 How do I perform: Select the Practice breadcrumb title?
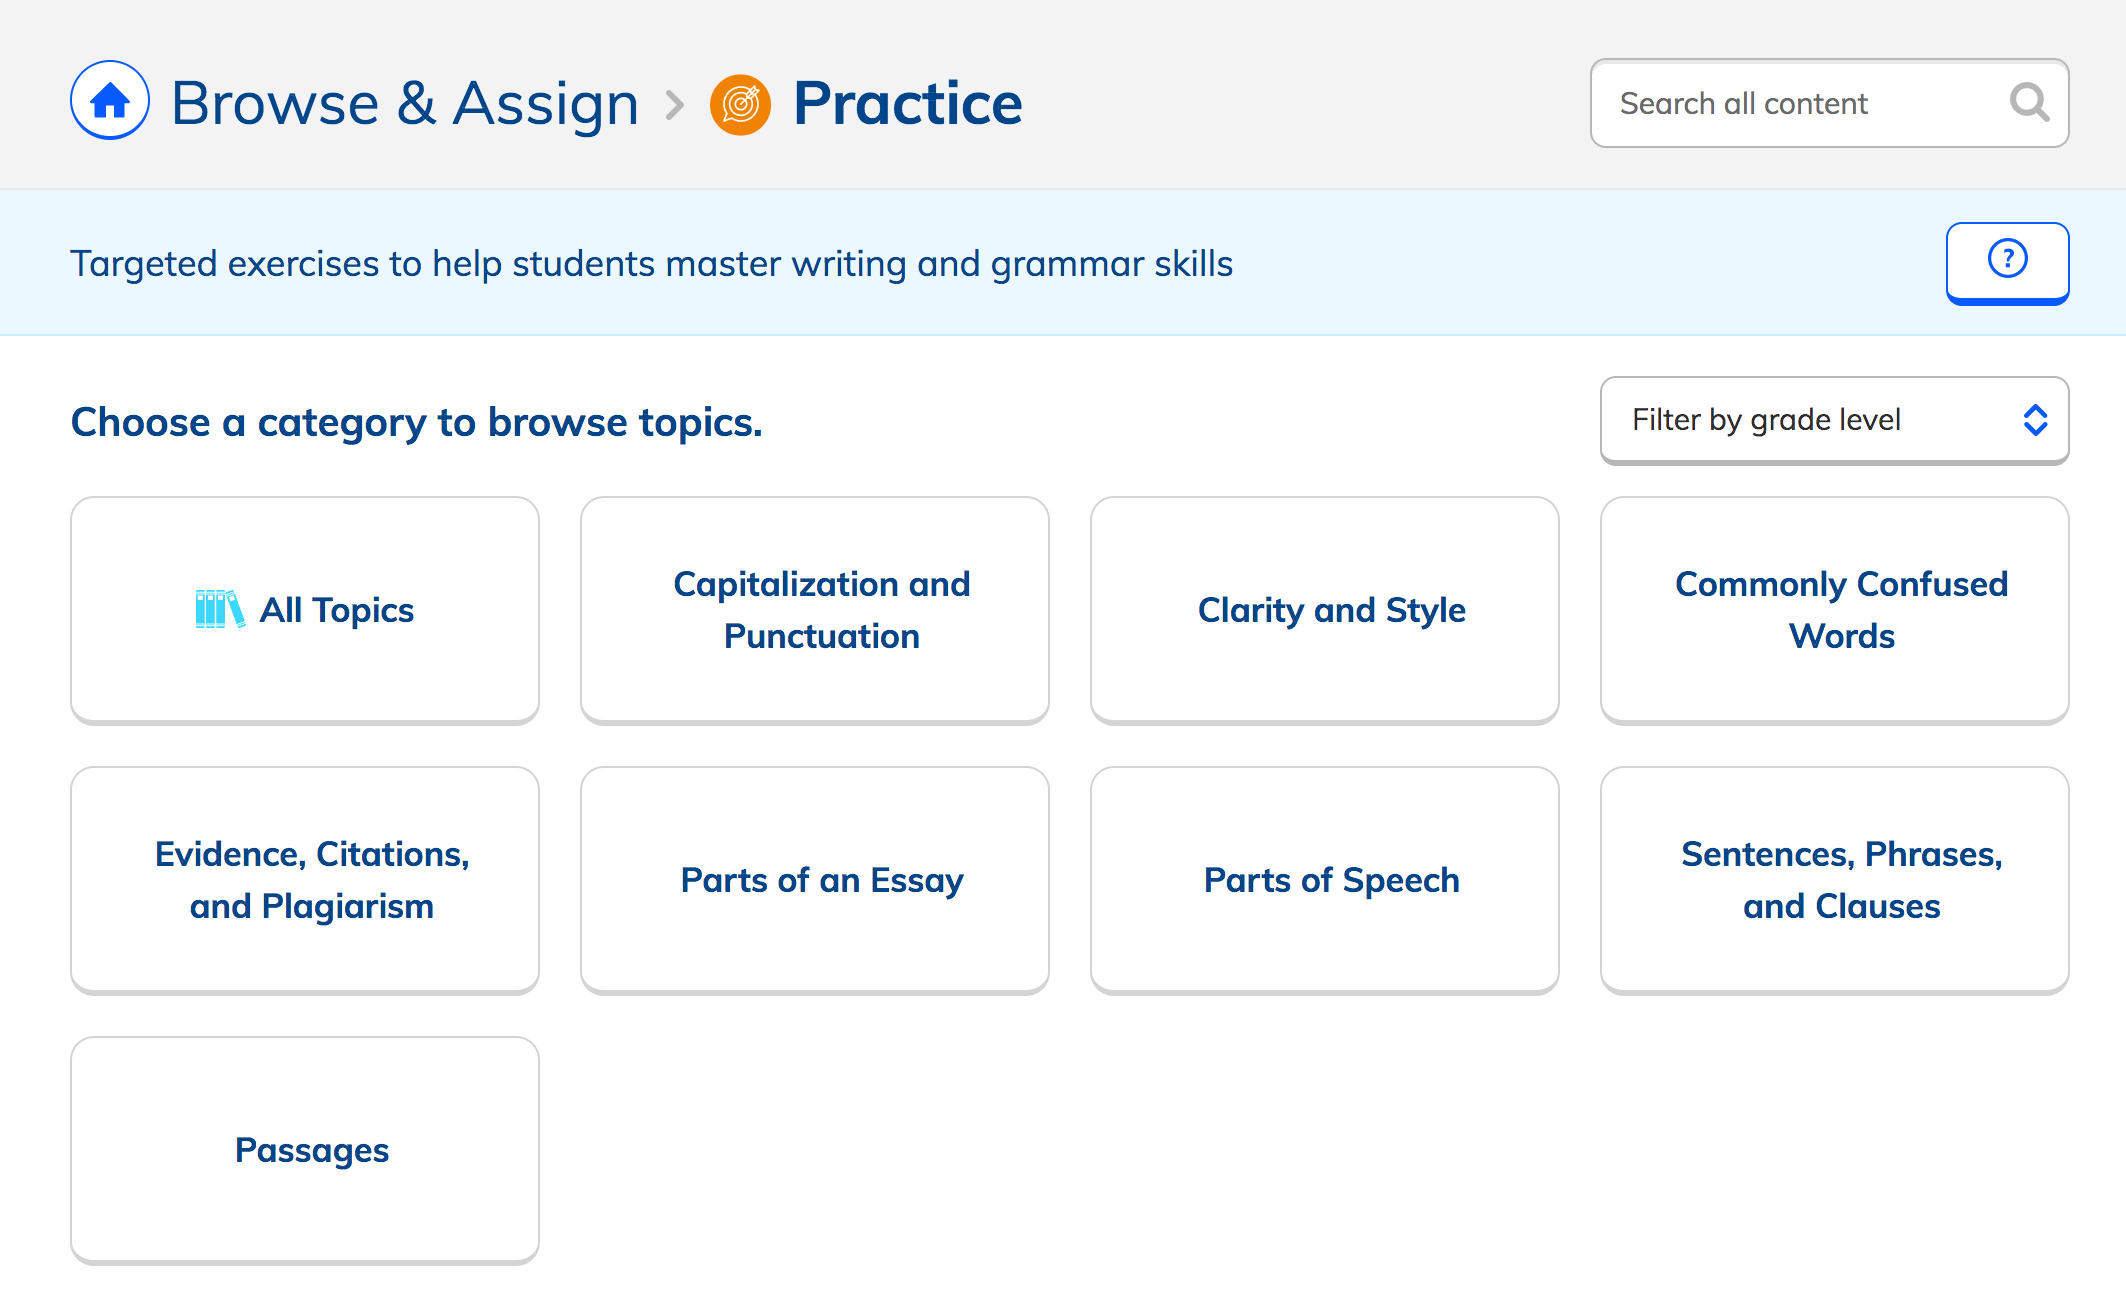point(907,103)
